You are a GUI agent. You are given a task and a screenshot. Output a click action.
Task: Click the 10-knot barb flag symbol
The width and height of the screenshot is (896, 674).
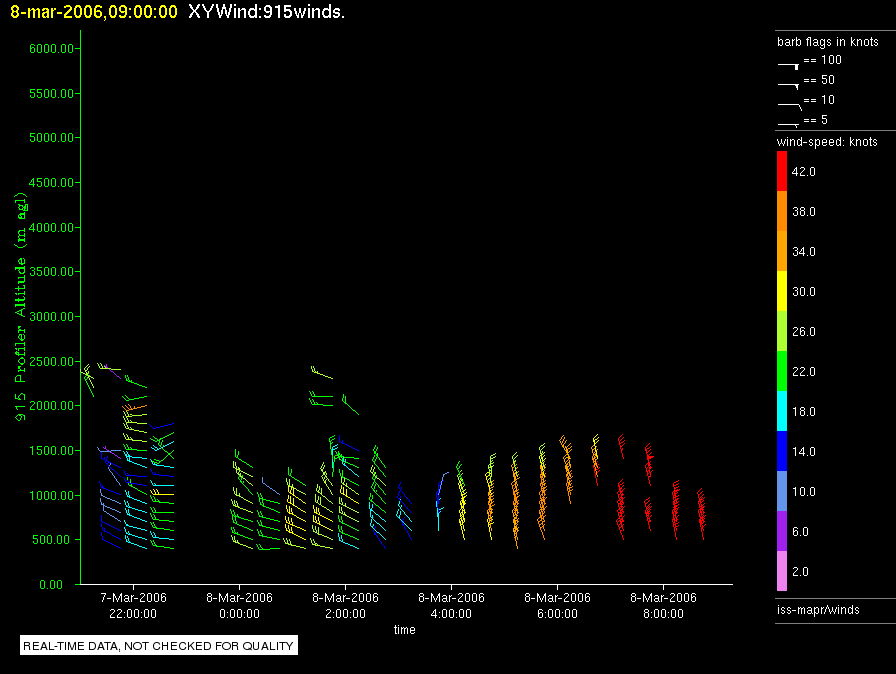tap(789, 103)
